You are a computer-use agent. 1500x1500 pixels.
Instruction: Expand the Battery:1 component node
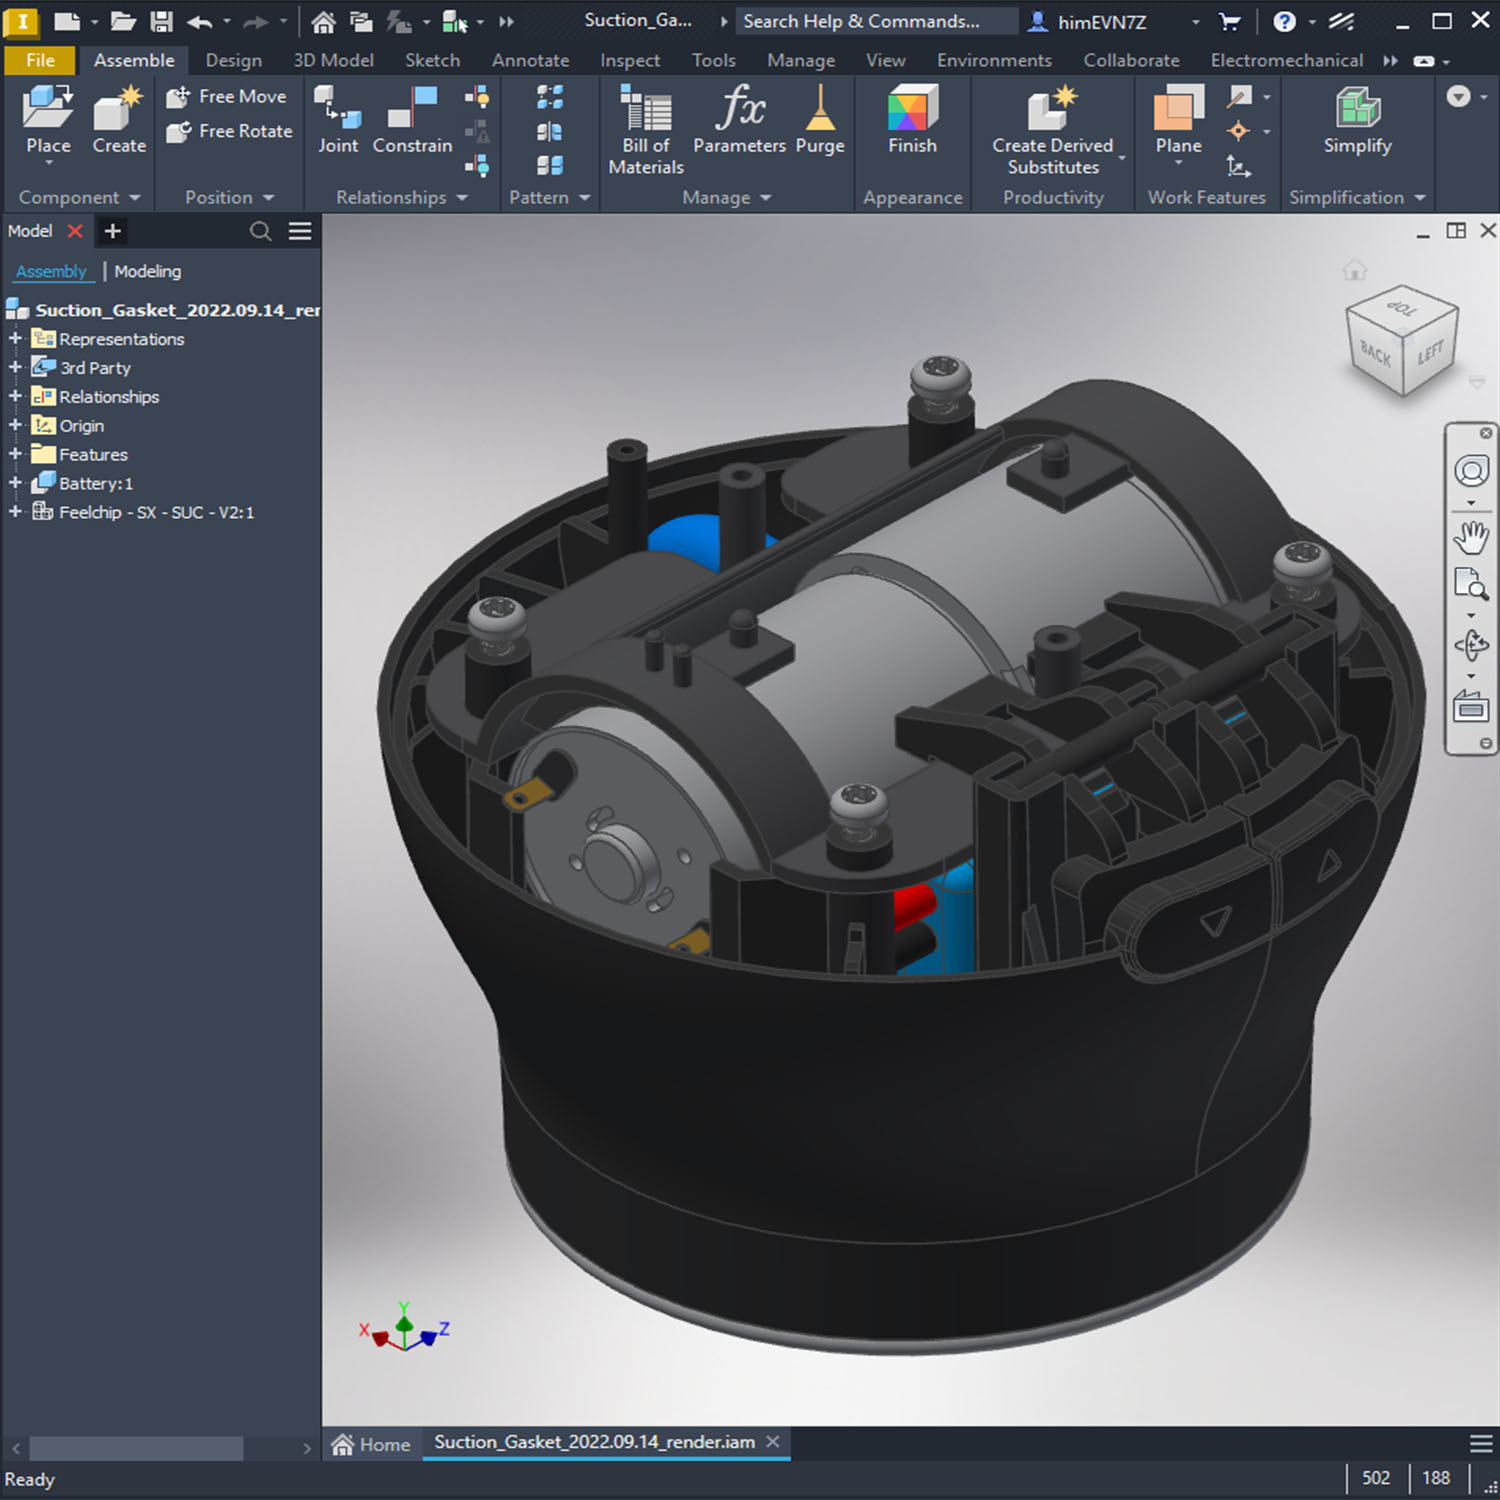(x=15, y=483)
